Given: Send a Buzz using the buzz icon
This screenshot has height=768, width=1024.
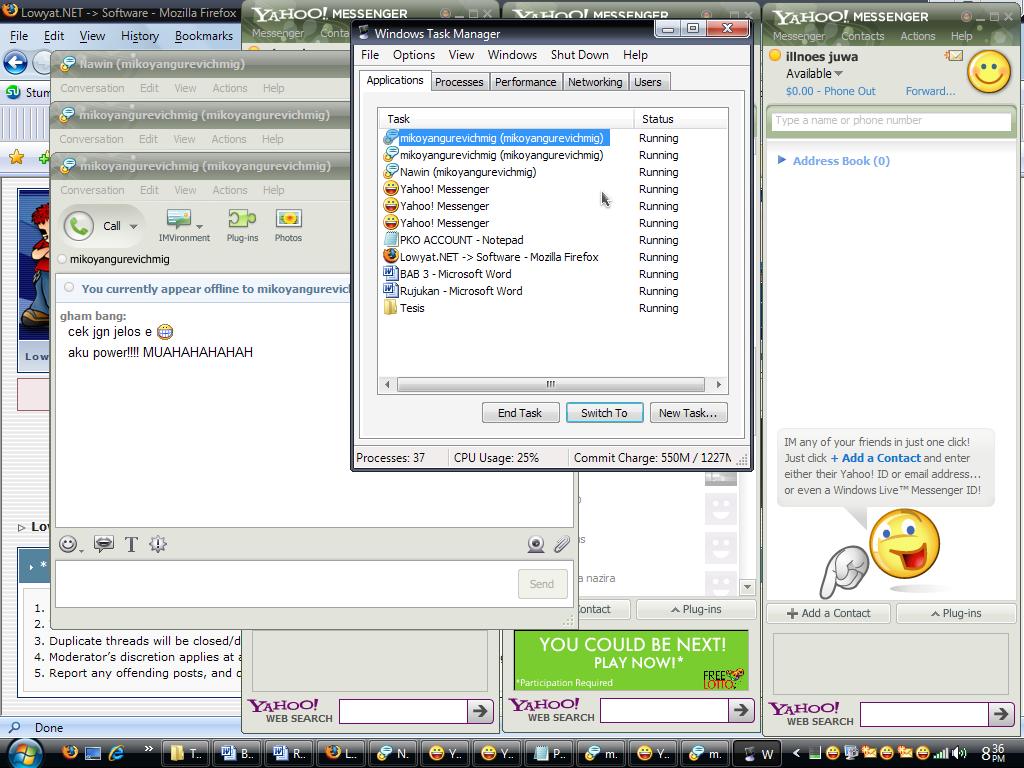Looking at the screenshot, I should [x=103, y=544].
